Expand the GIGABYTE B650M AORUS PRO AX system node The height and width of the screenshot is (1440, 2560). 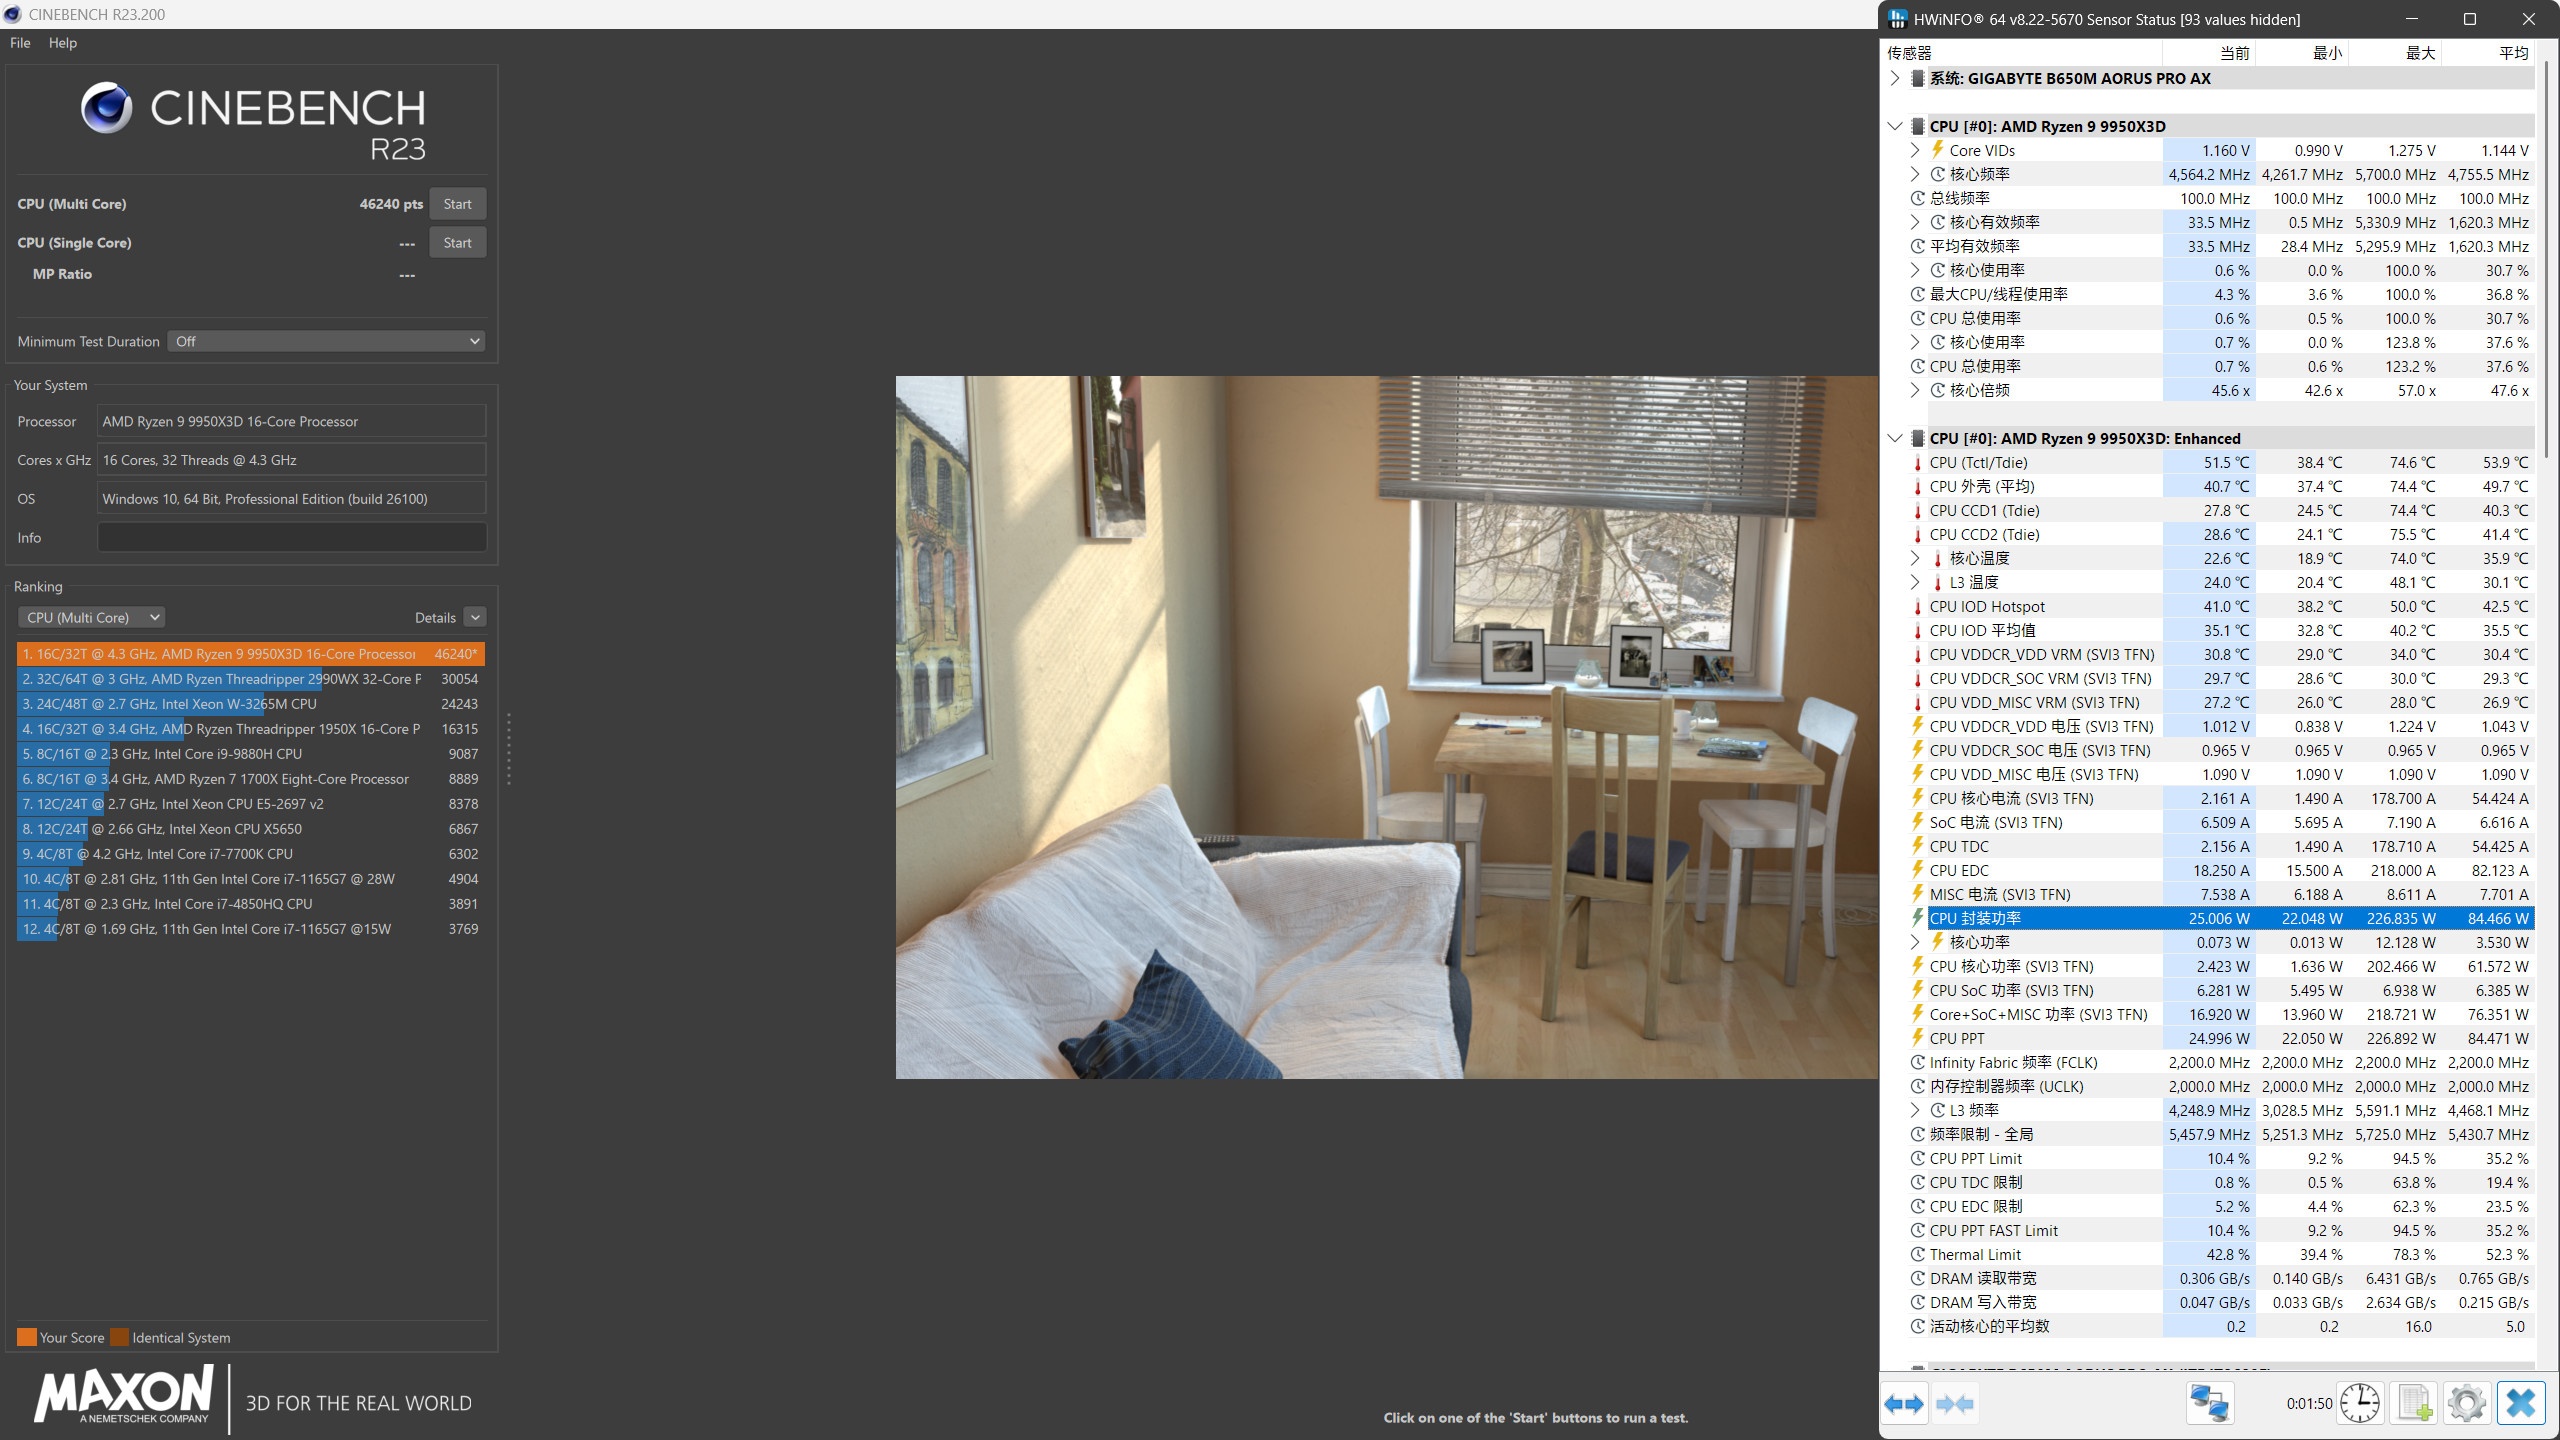pyautogui.click(x=1894, y=78)
